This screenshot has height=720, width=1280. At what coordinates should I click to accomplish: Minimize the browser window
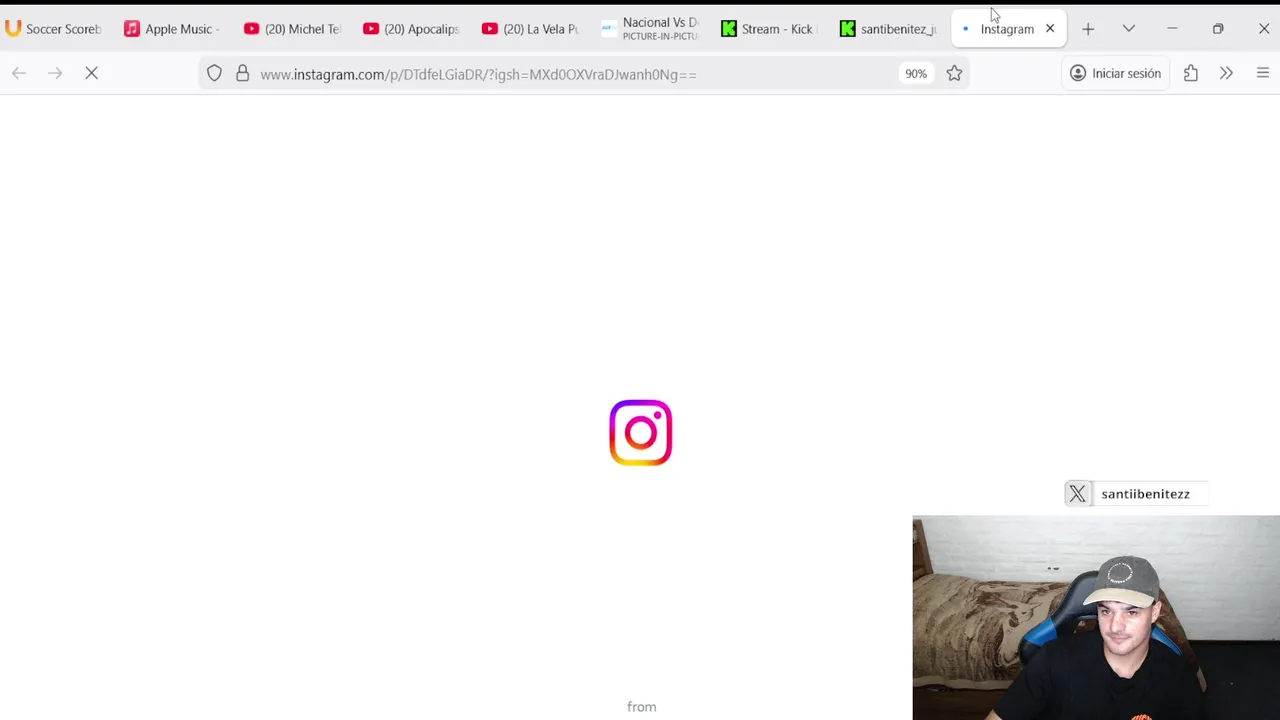click(x=1172, y=29)
